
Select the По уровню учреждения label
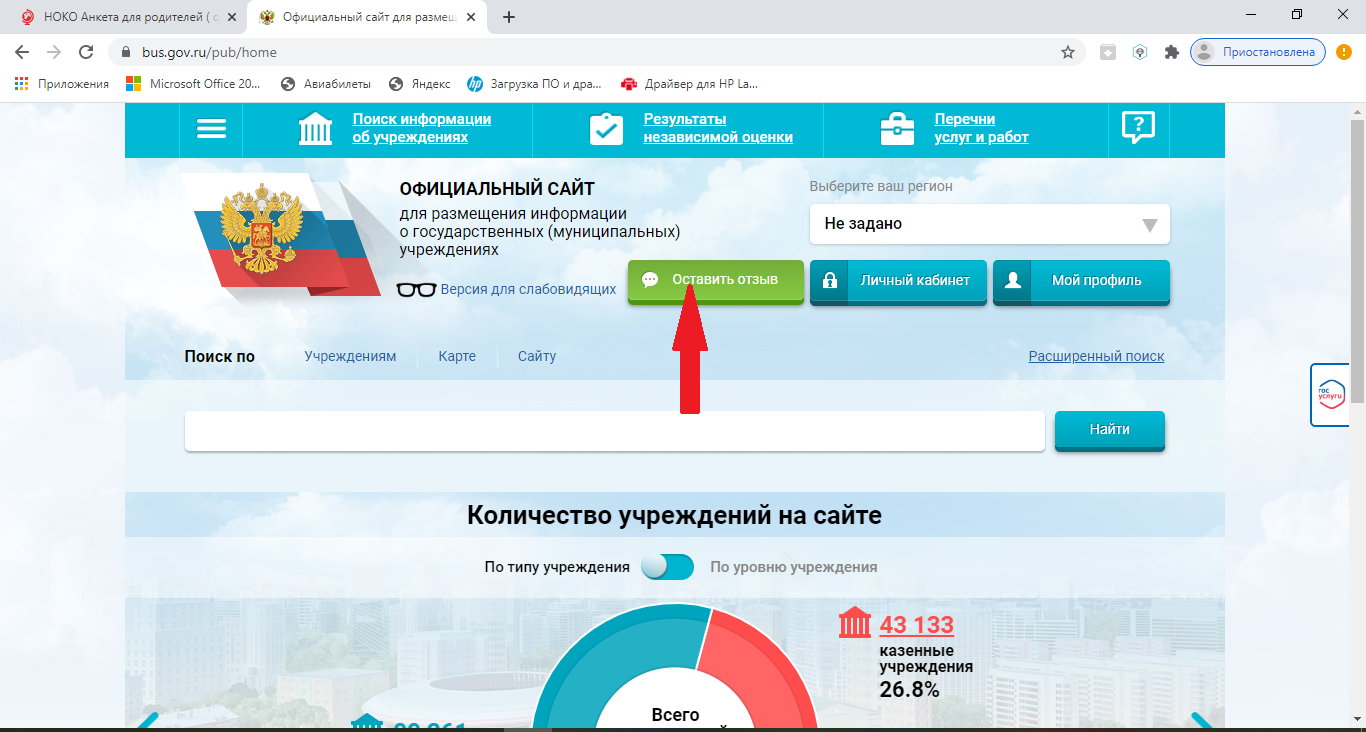794,567
